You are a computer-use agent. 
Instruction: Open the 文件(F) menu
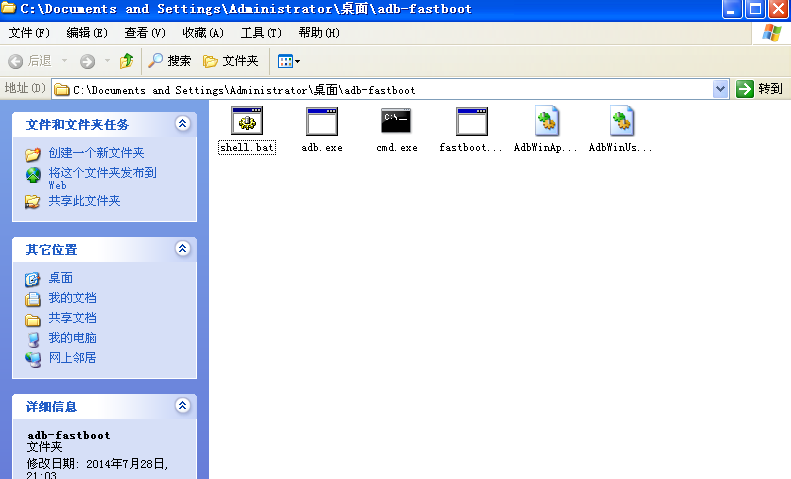click(x=29, y=33)
